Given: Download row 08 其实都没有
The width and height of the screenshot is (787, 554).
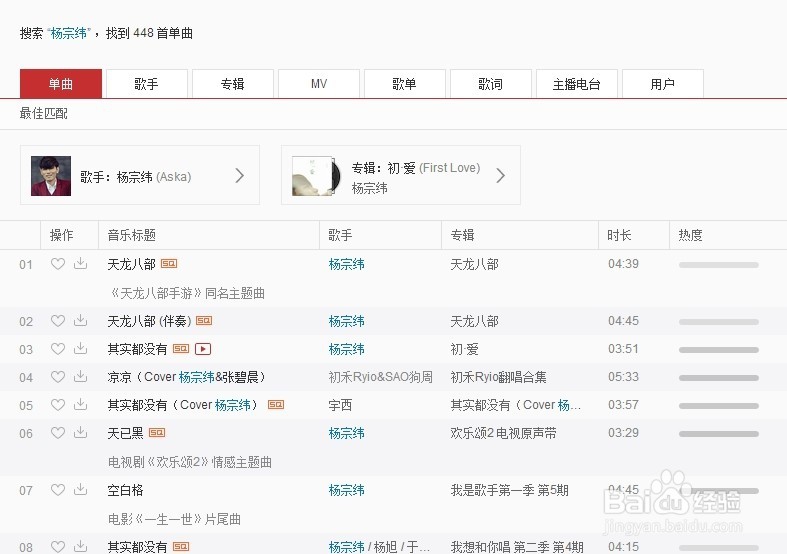Looking at the screenshot, I should coord(80,546).
